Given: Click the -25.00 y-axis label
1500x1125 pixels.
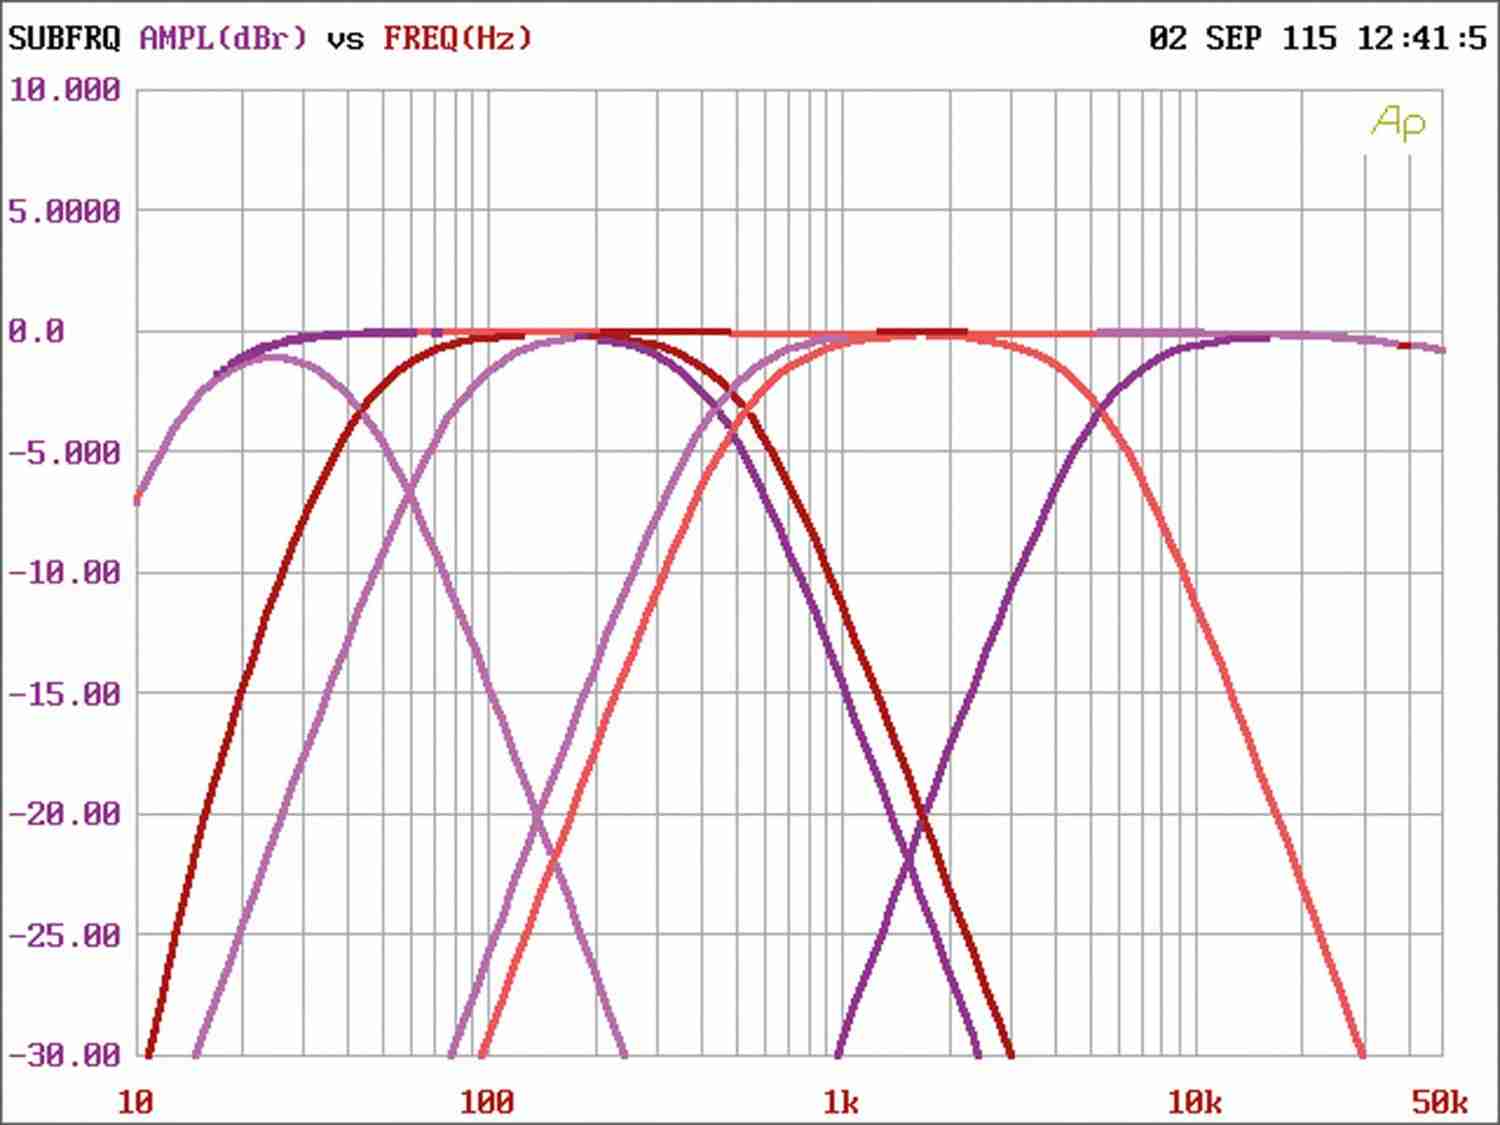Looking at the screenshot, I should [x=64, y=936].
